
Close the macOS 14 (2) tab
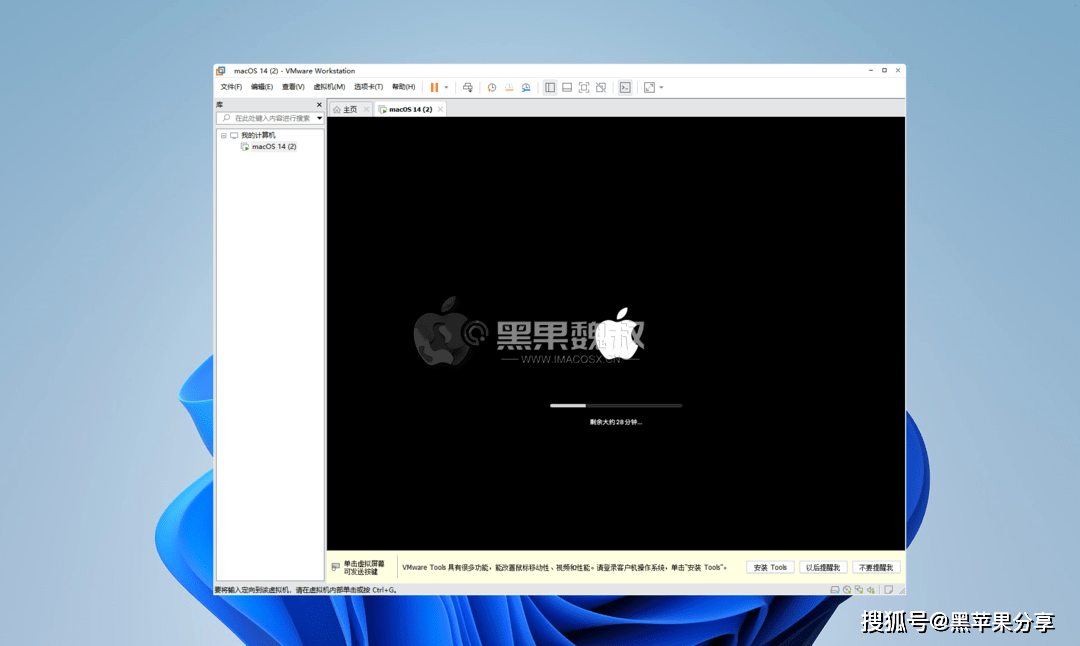(x=440, y=110)
